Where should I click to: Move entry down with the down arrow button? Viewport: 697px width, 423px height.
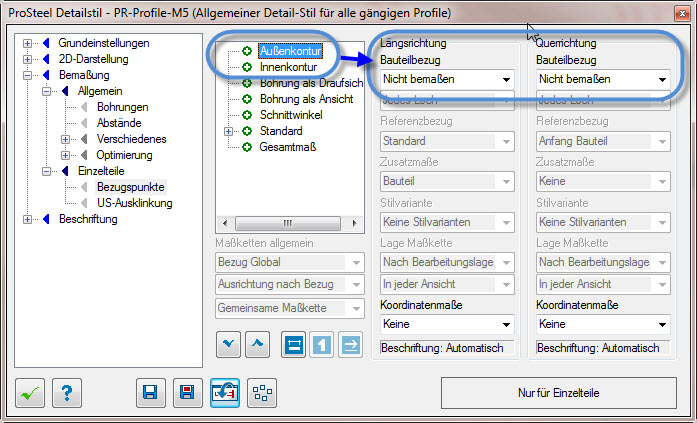(x=228, y=344)
